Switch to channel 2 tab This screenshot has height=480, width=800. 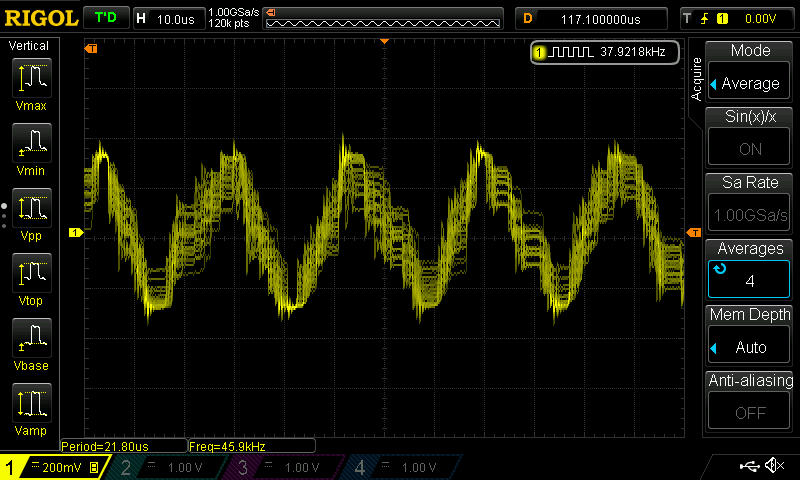click(170, 467)
